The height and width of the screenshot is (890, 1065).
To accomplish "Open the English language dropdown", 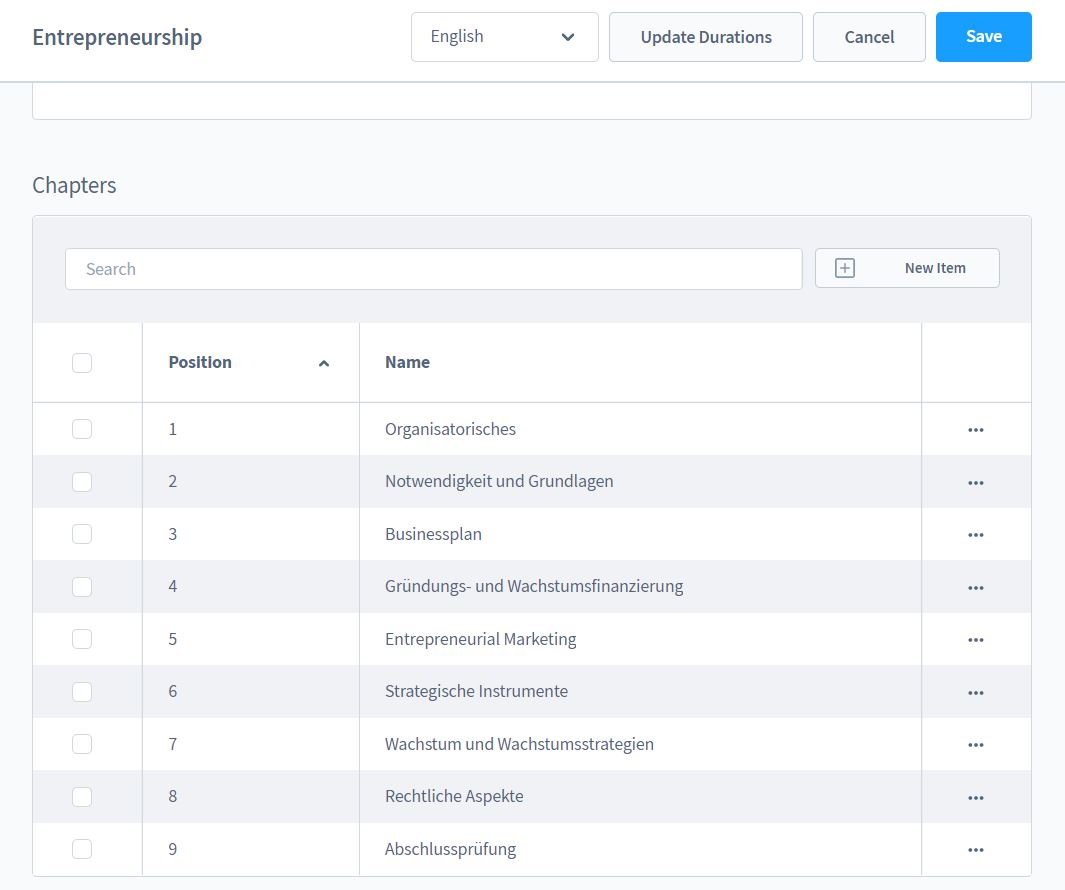I will pos(504,37).
